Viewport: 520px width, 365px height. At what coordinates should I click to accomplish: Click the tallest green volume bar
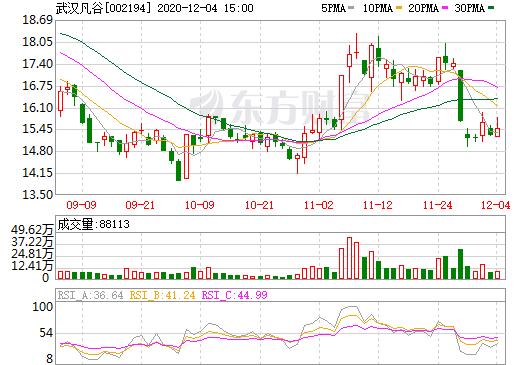[x=460, y=264]
